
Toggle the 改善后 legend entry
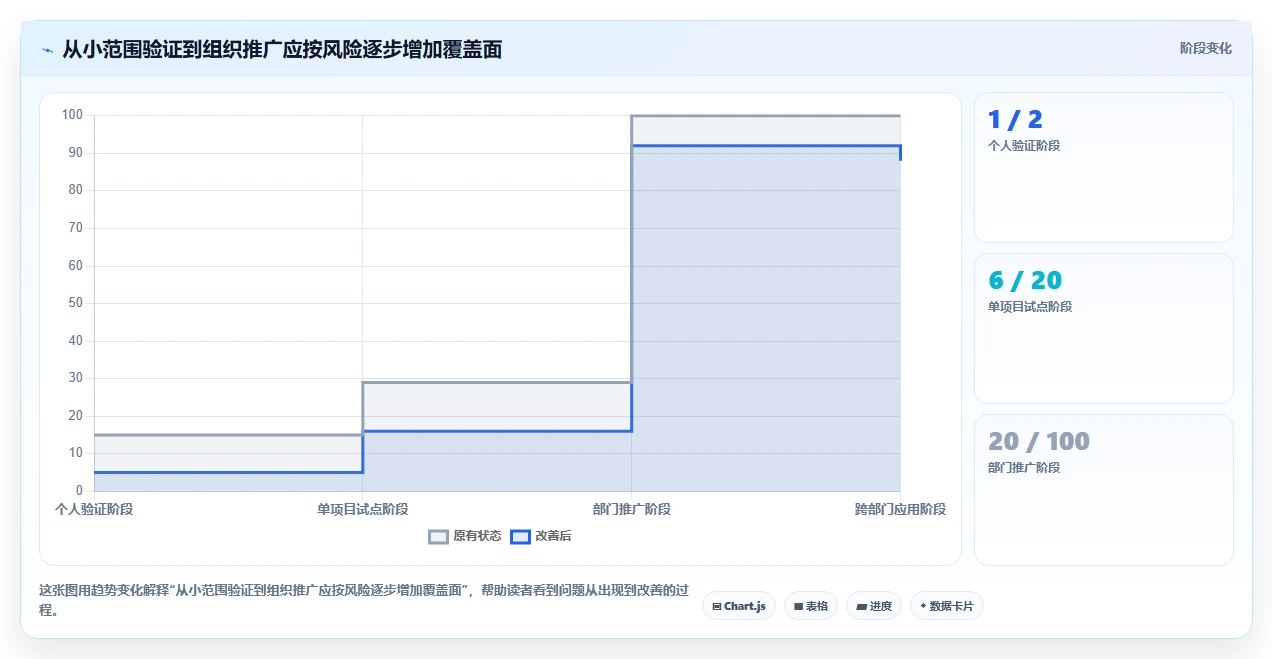[x=541, y=536]
